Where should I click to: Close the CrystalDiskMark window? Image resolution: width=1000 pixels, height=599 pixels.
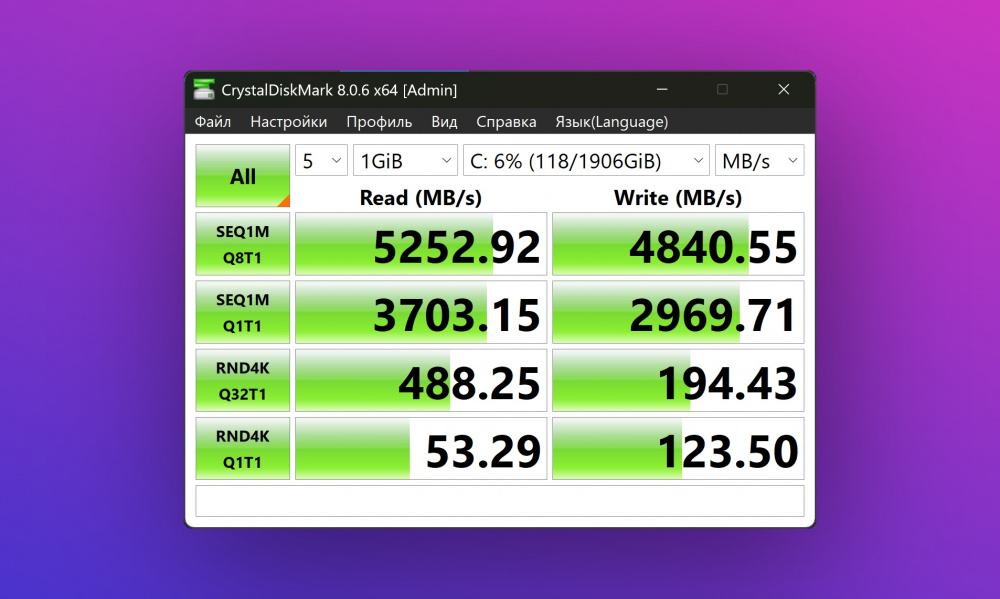pyautogui.click(x=784, y=89)
